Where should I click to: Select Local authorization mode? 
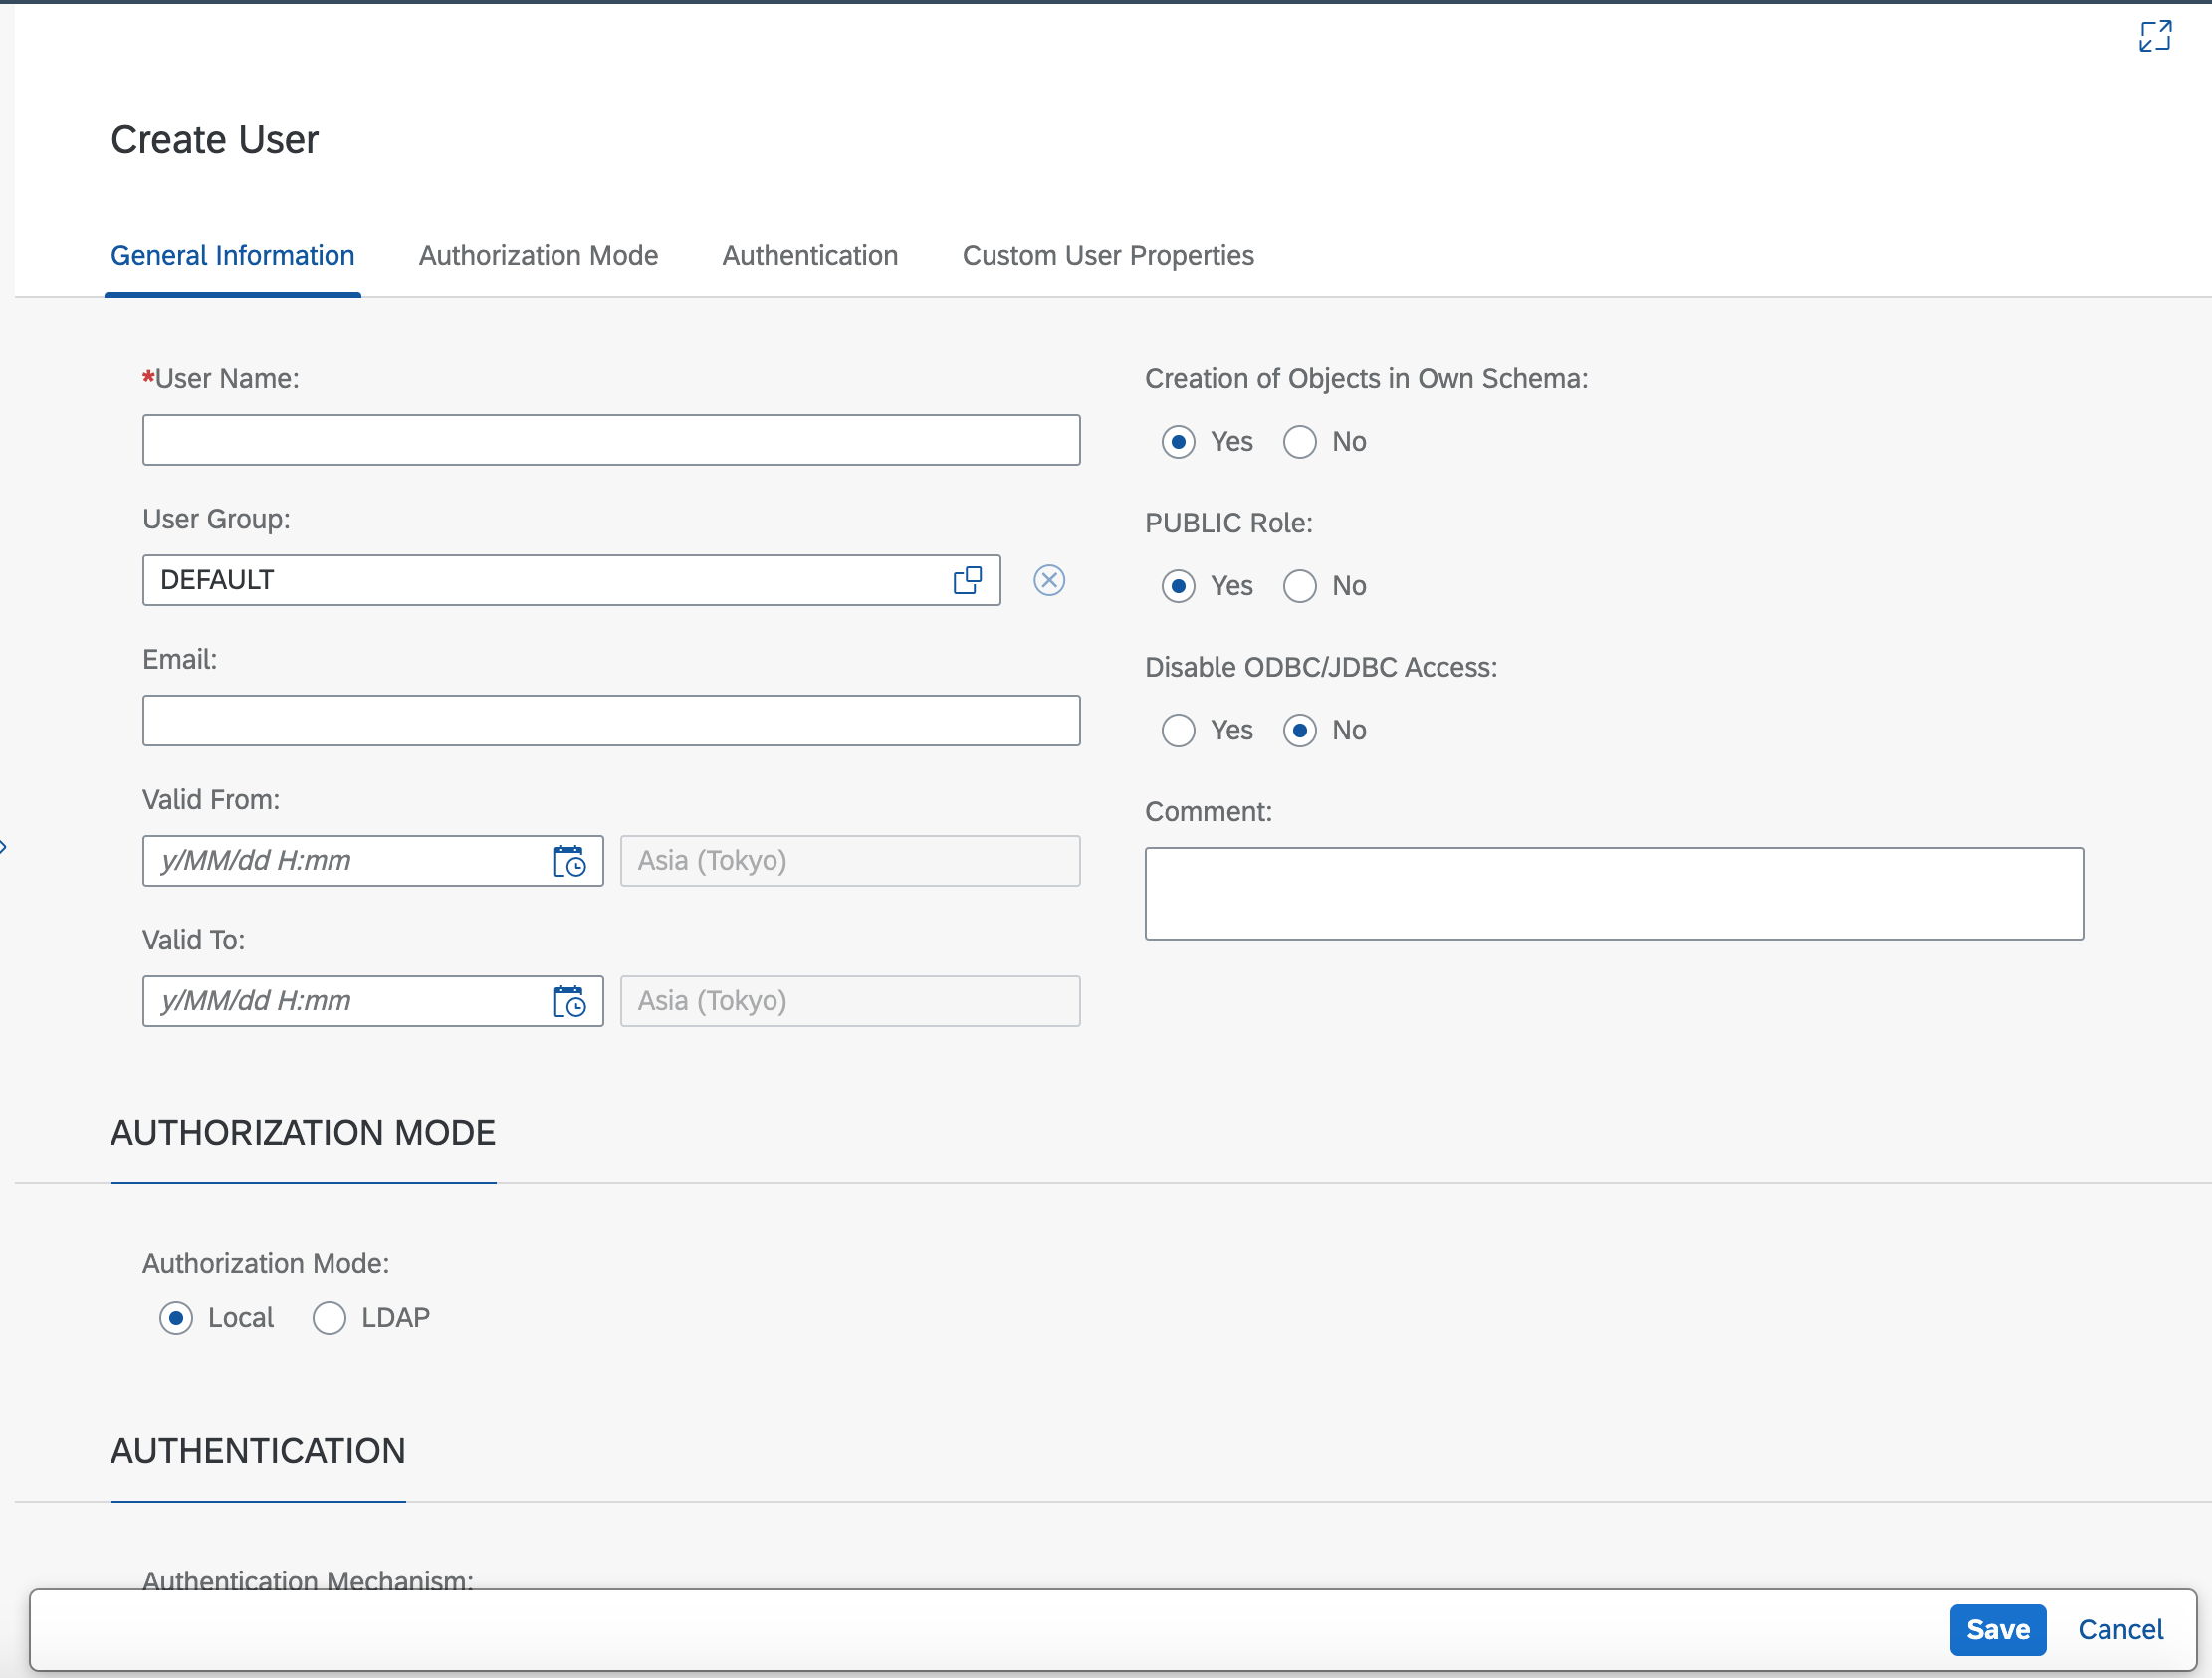click(176, 1318)
